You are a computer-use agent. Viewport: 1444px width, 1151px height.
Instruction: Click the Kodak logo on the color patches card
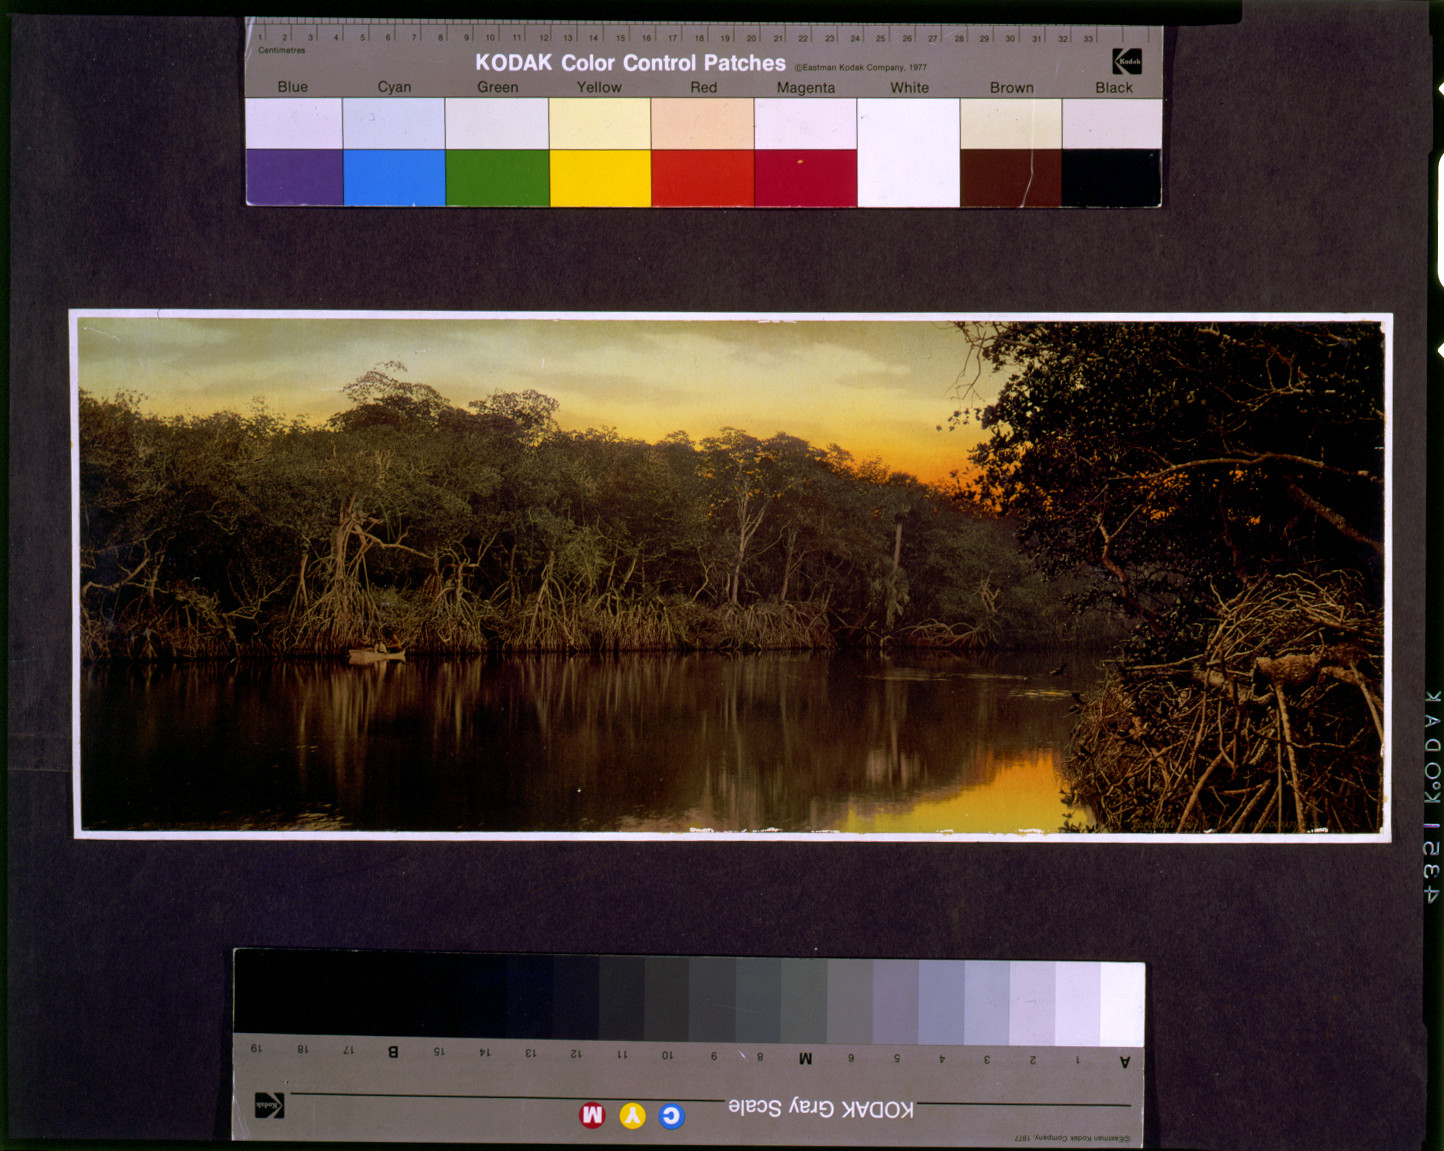1127,61
